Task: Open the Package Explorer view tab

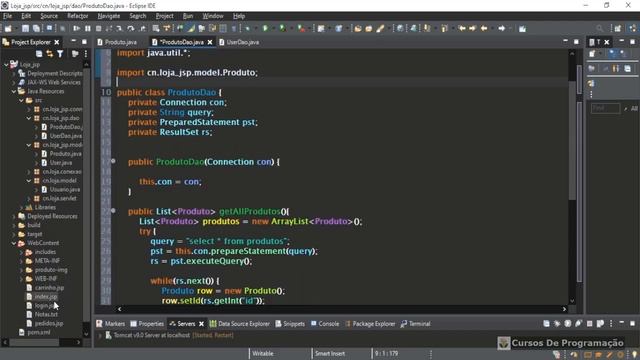Action: point(370,324)
